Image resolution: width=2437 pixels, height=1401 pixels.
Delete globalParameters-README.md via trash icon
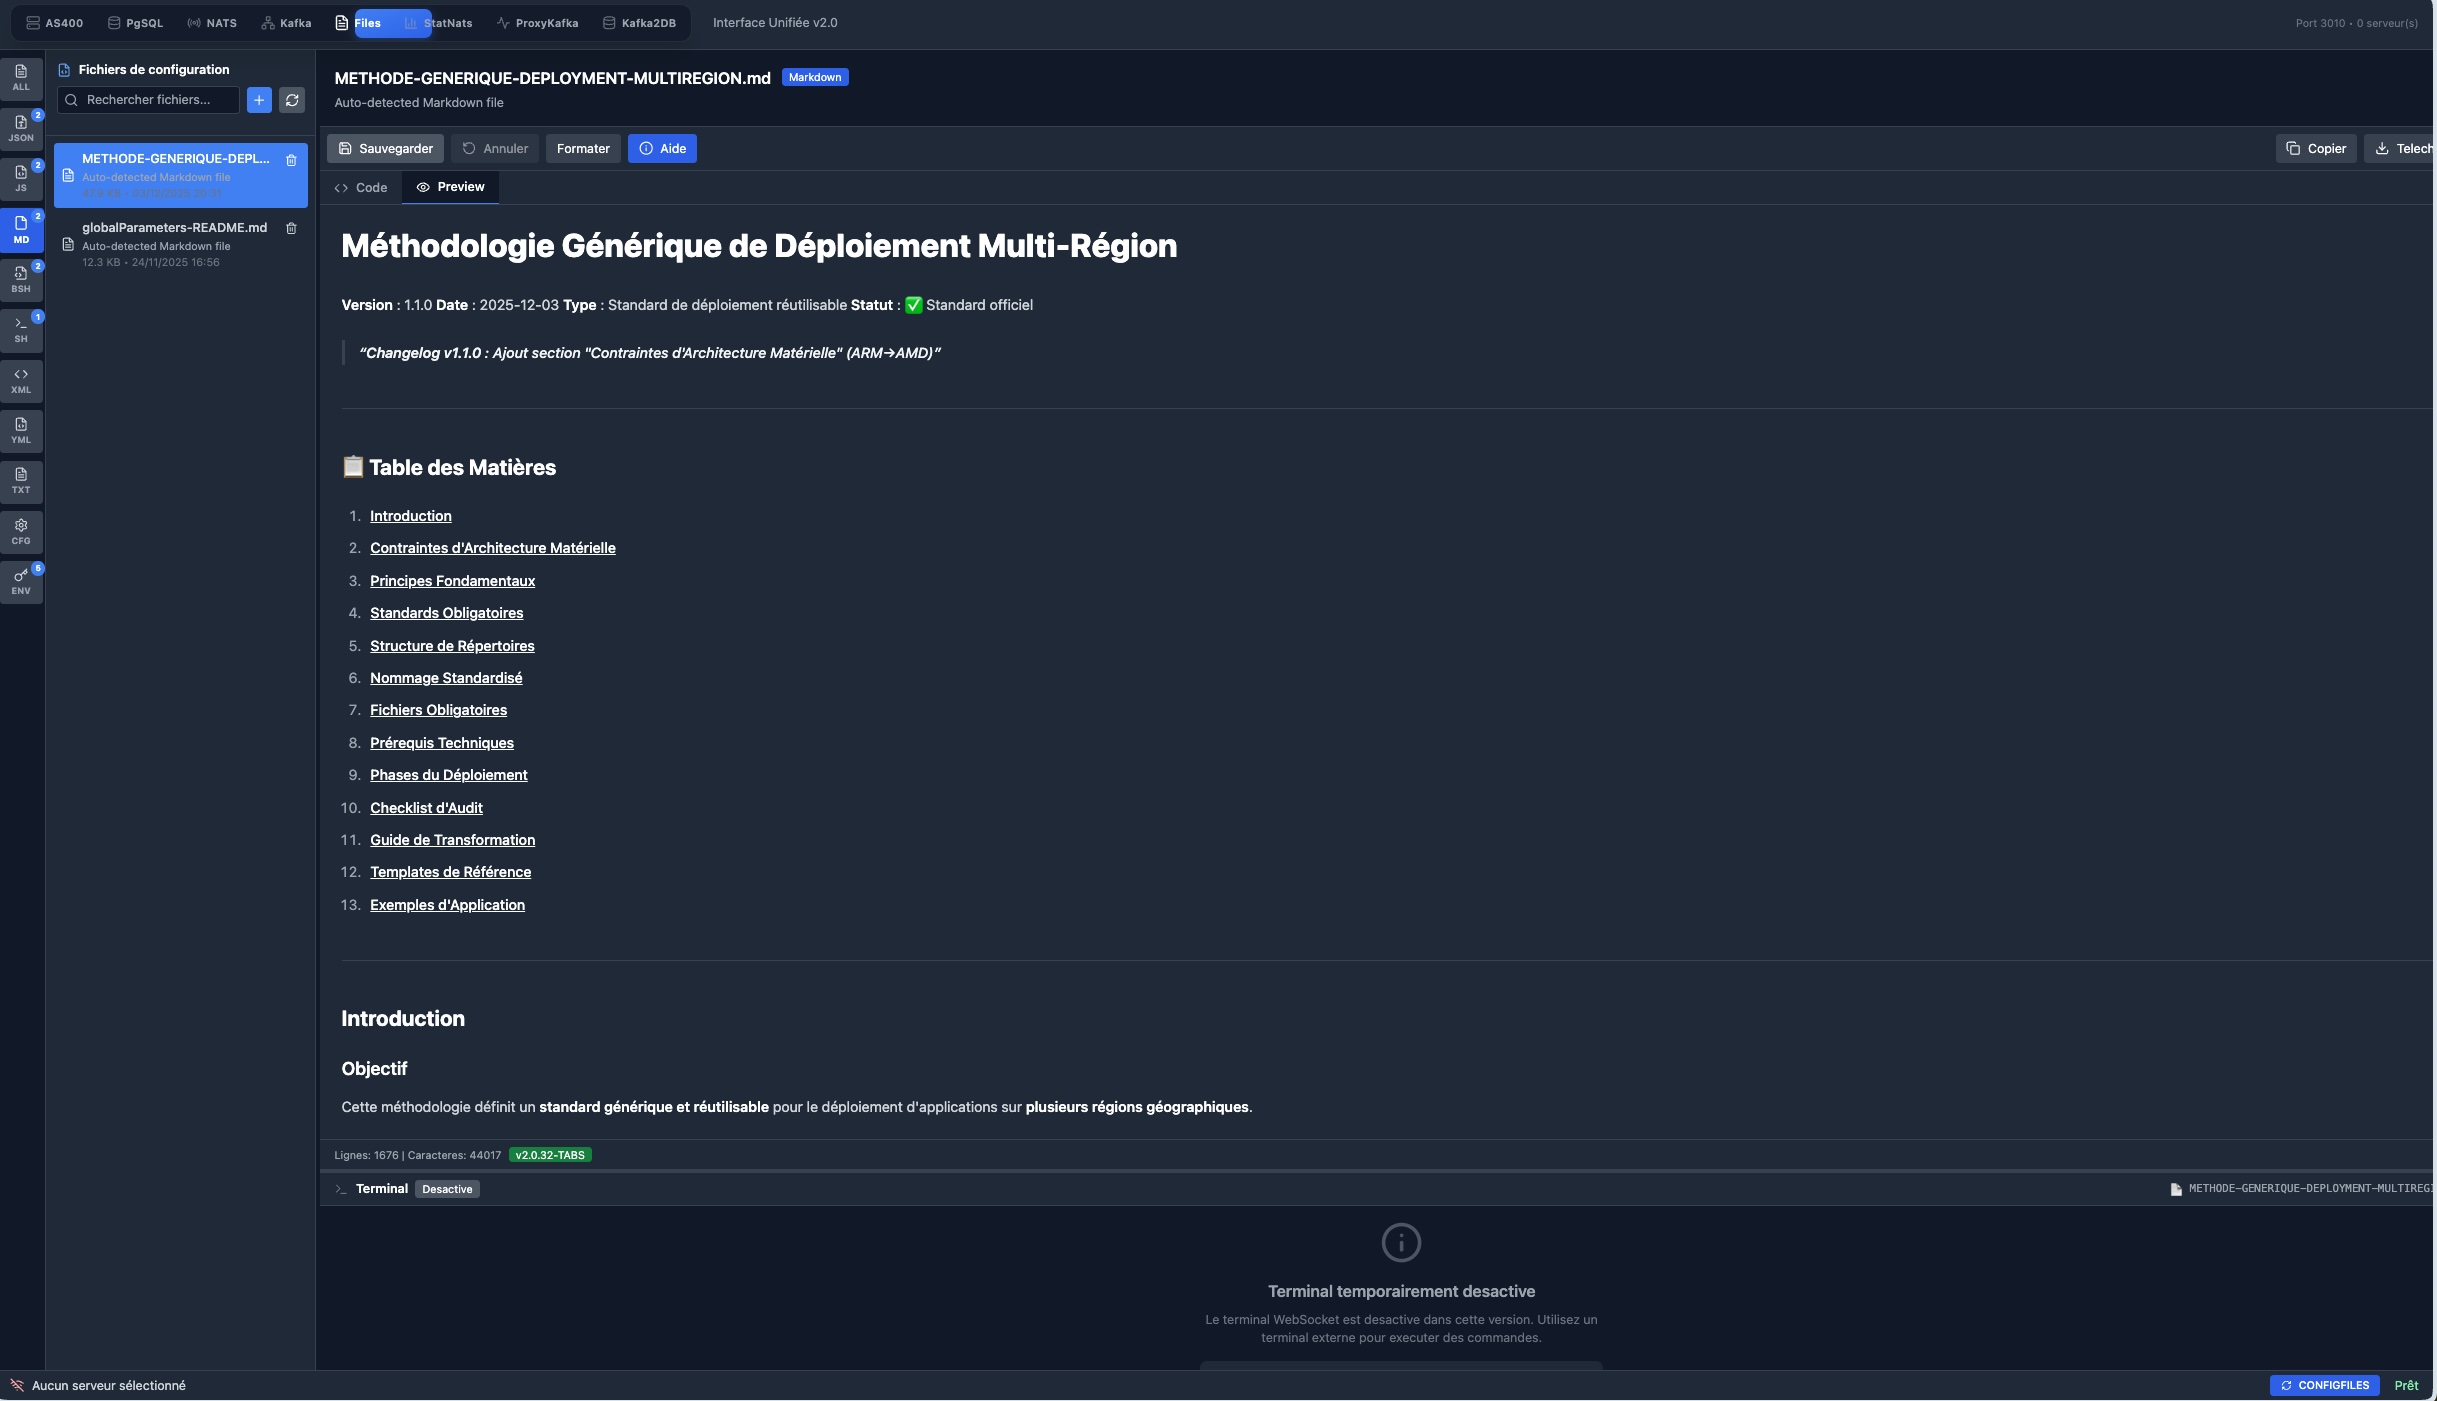(x=291, y=228)
